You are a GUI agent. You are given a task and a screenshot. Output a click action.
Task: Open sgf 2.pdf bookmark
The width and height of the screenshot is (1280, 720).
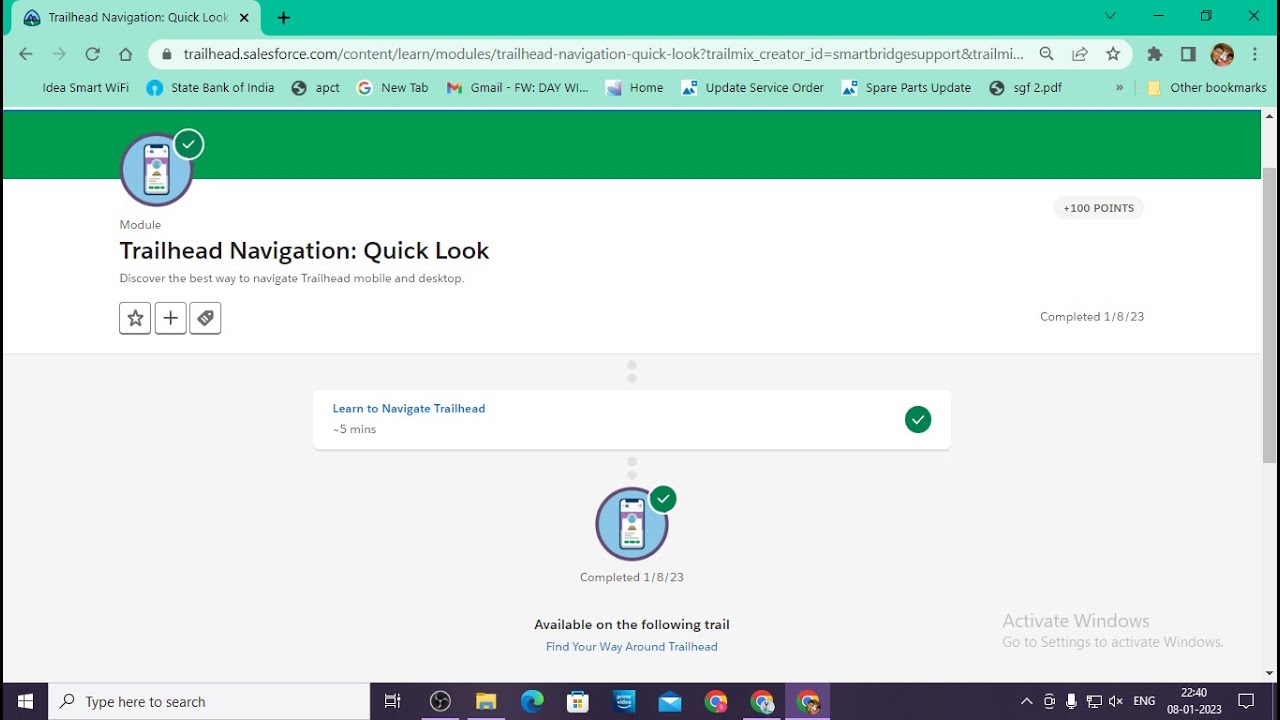(1025, 87)
